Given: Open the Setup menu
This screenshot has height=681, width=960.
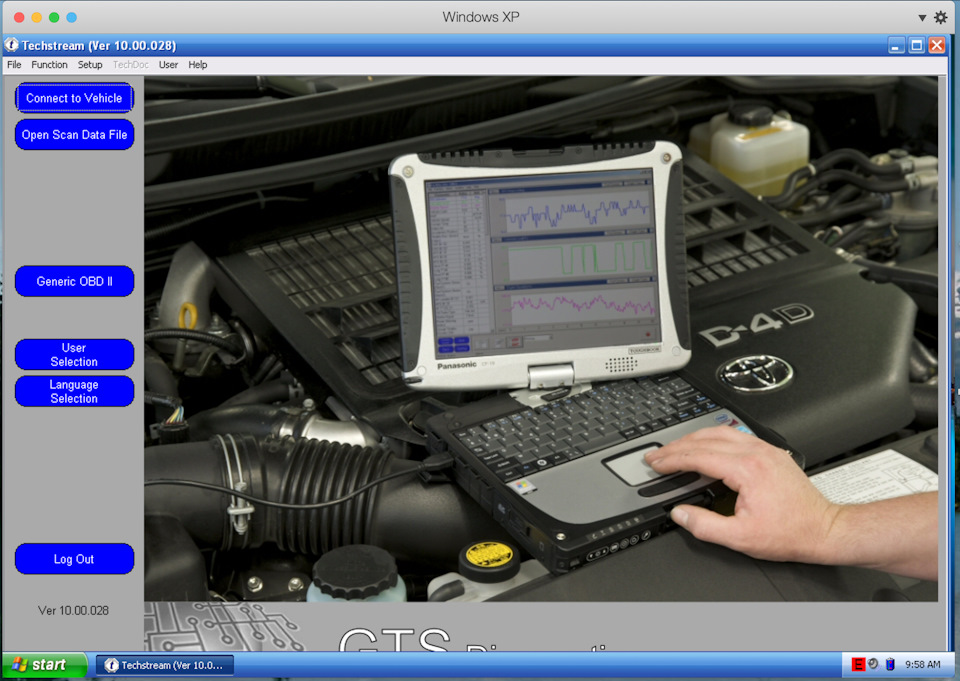Looking at the screenshot, I should point(90,64).
